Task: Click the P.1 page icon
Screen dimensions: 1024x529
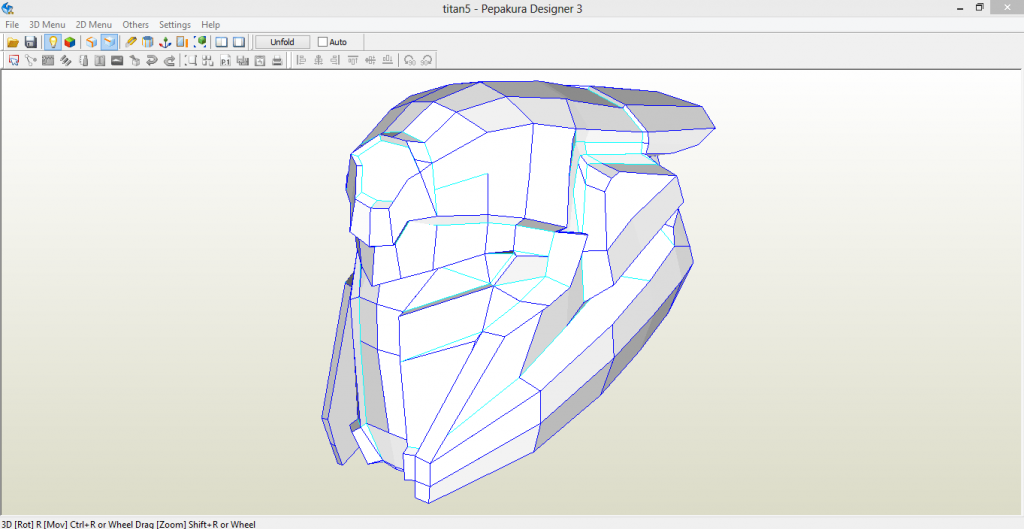Action: pyautogui.click(x=226, y=60)
